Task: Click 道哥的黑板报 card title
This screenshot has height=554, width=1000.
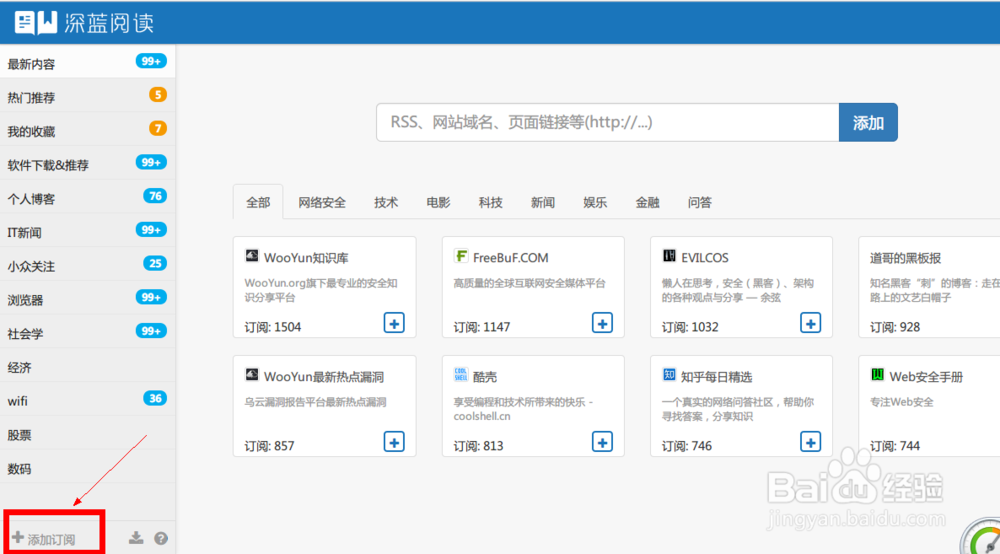Action: tap(906, 258)
